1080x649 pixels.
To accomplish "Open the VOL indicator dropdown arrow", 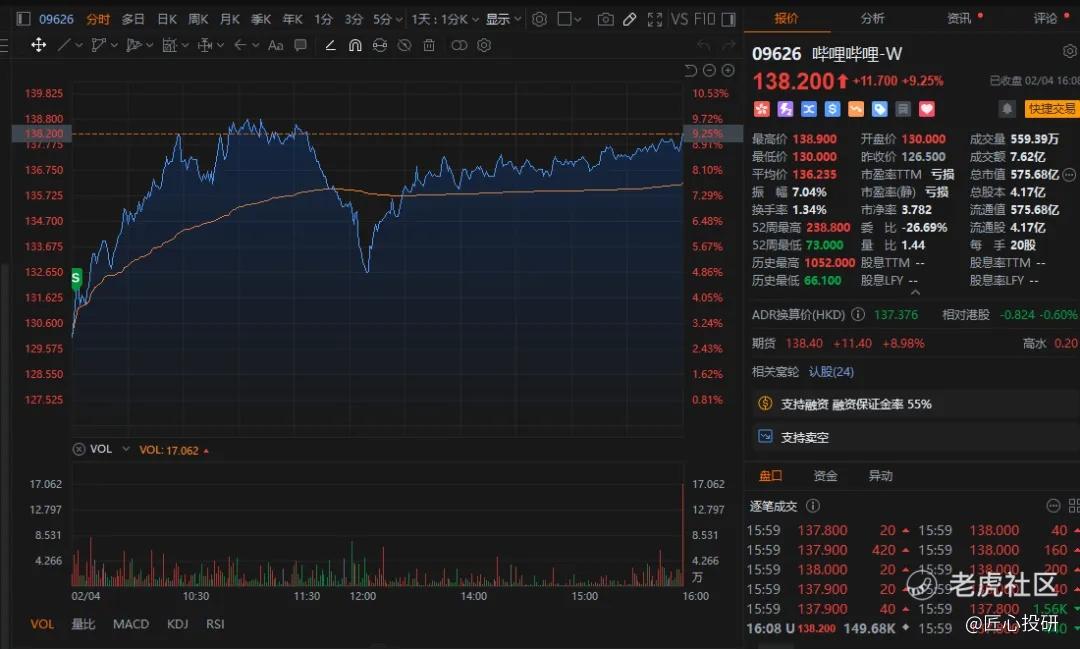I will point(126,449).
